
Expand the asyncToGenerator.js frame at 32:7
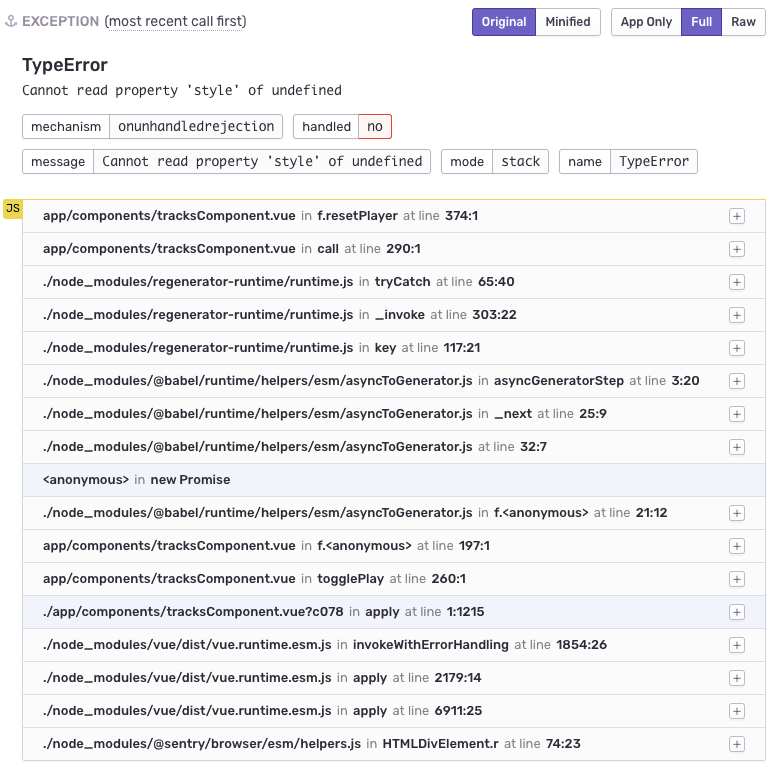737,447
